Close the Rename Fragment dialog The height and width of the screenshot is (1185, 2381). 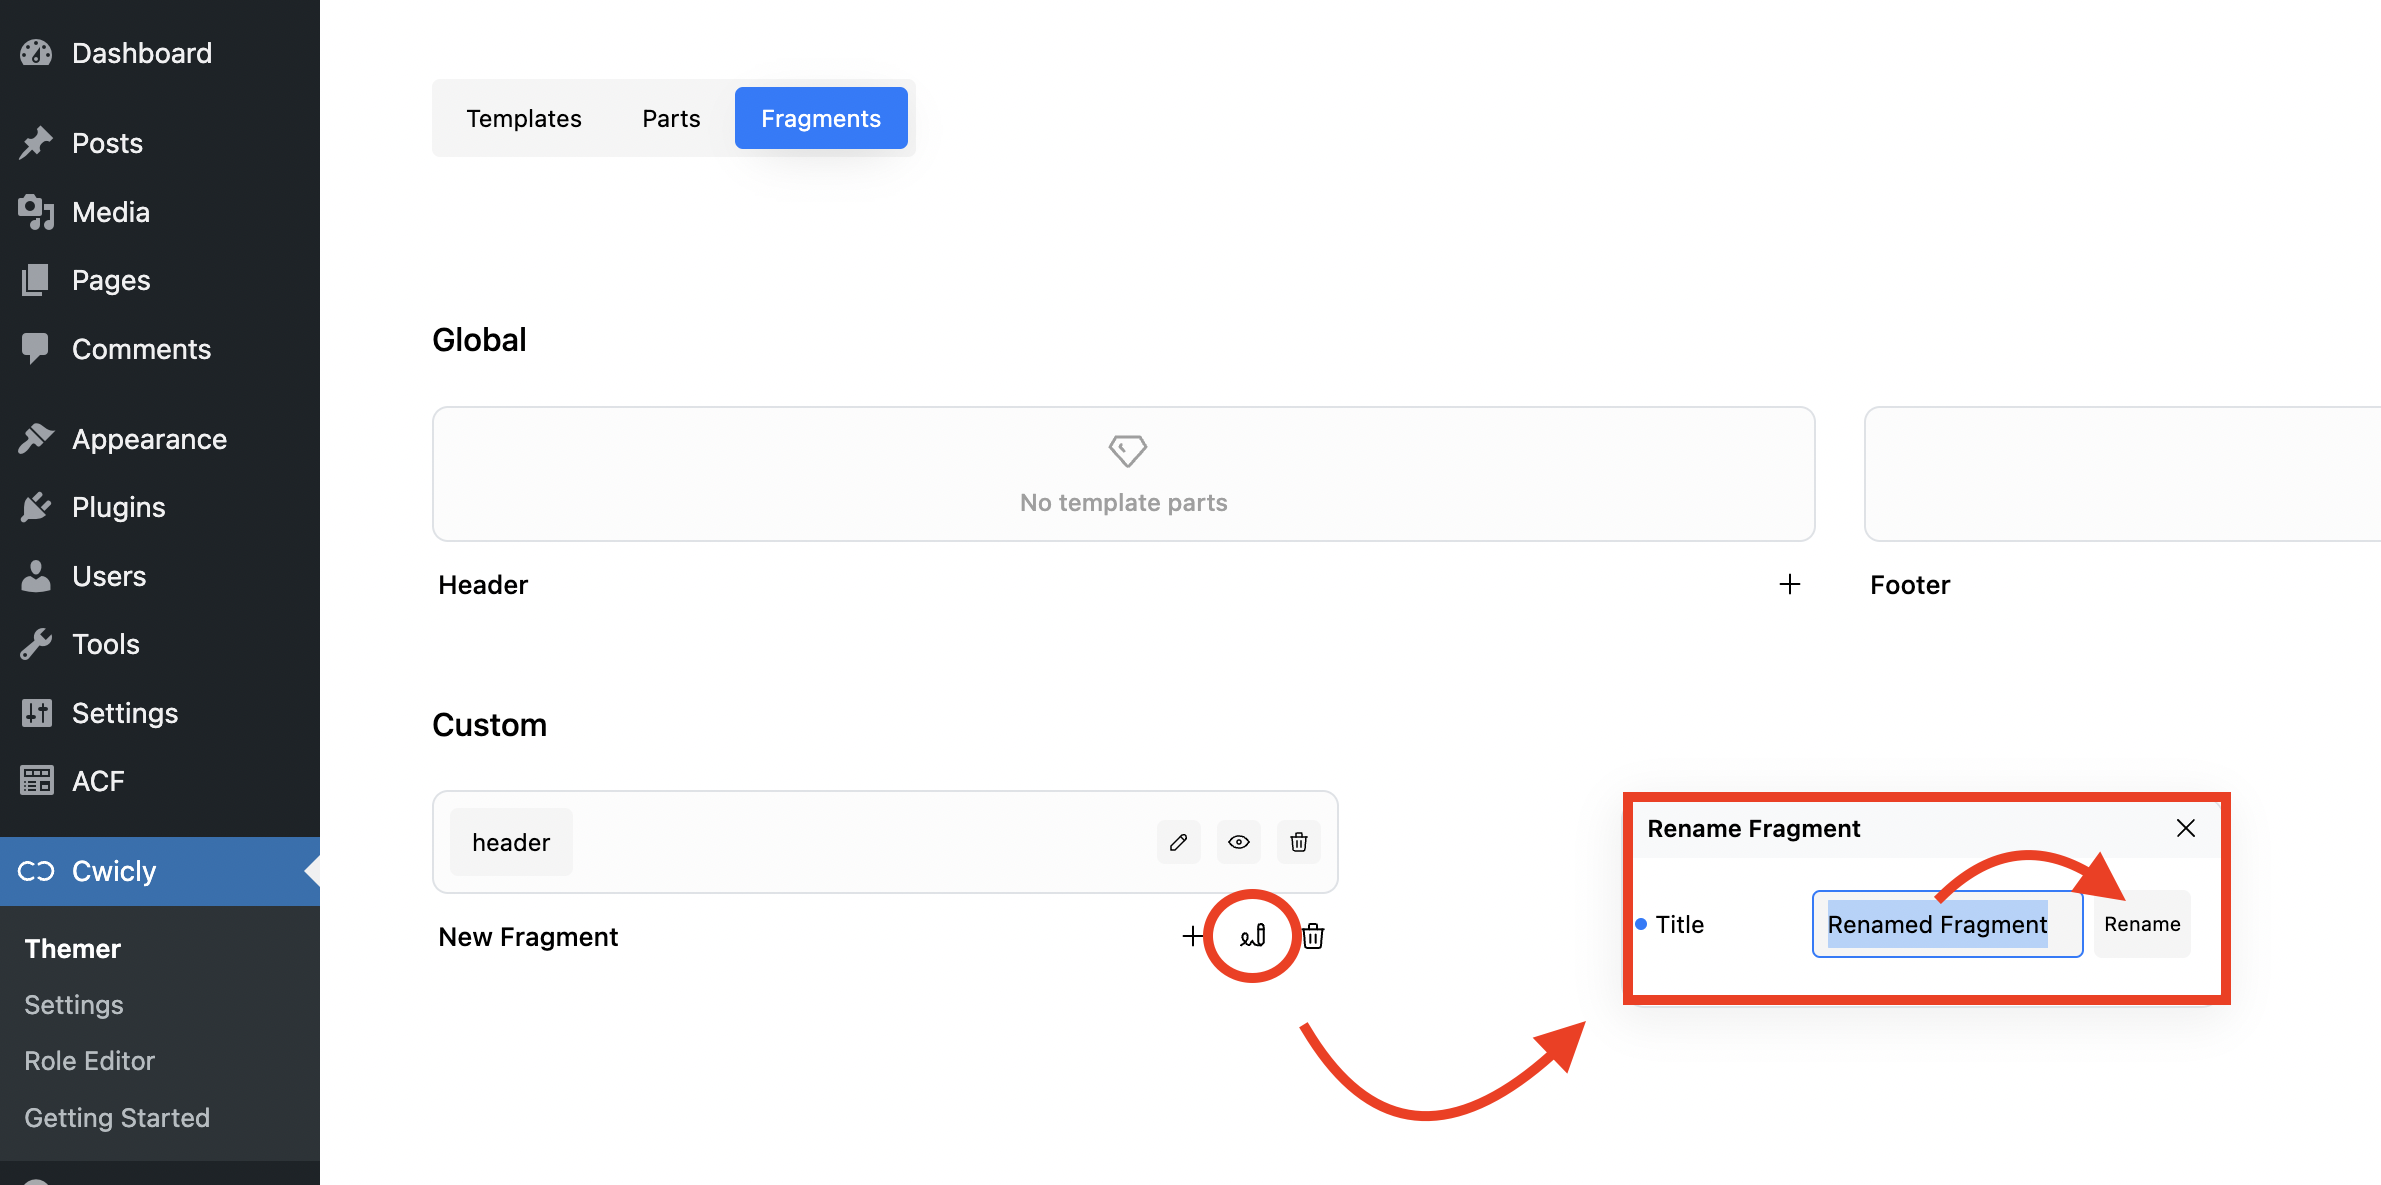click(2185, 828)
